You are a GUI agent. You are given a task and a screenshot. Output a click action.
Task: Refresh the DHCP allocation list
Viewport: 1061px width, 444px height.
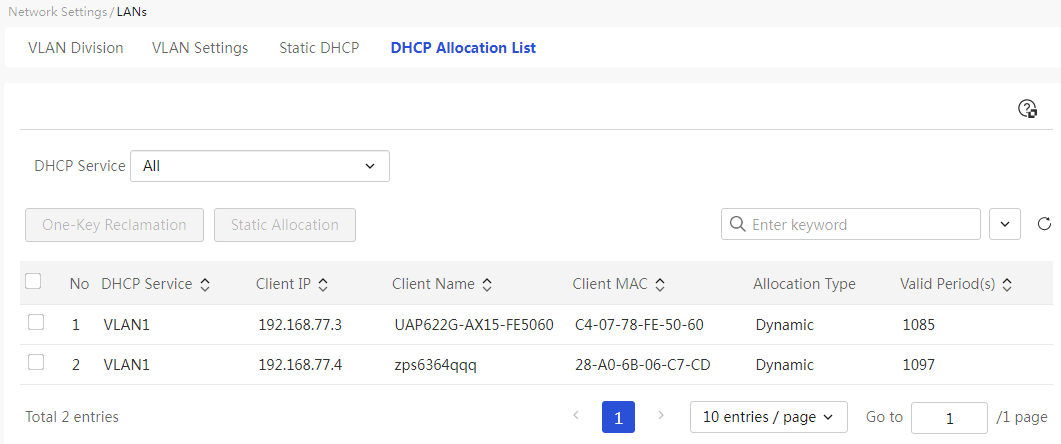pos(1044,224)
